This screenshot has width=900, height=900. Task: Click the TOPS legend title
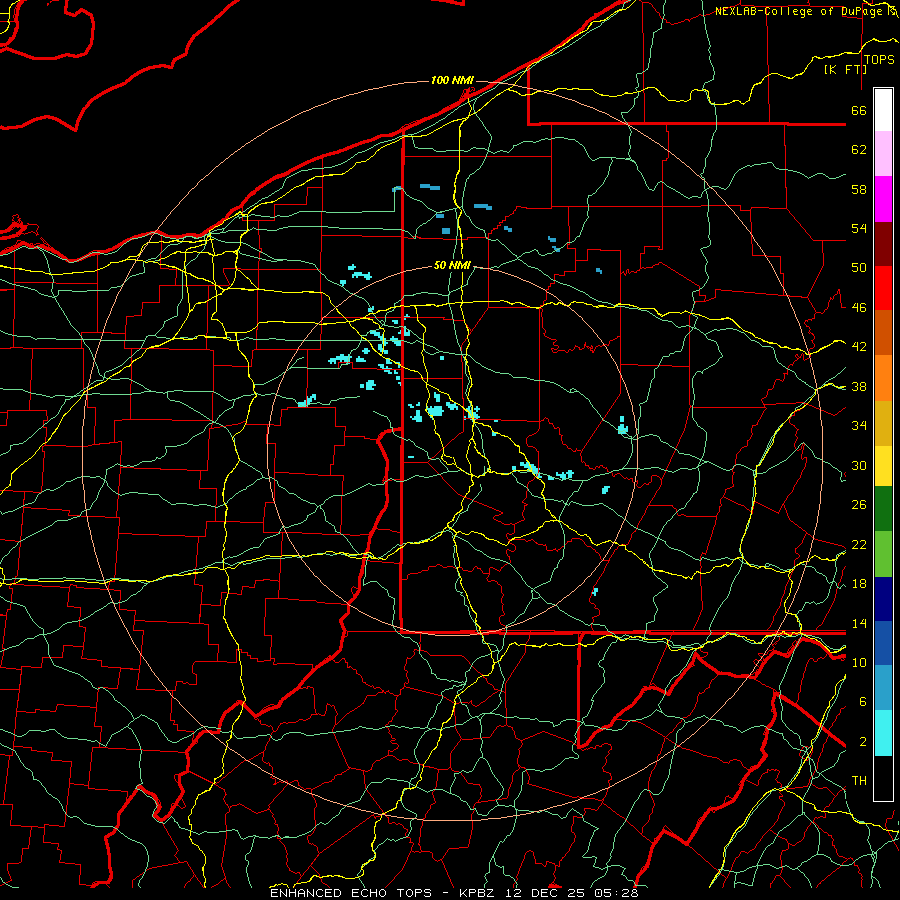coord(879,60)
